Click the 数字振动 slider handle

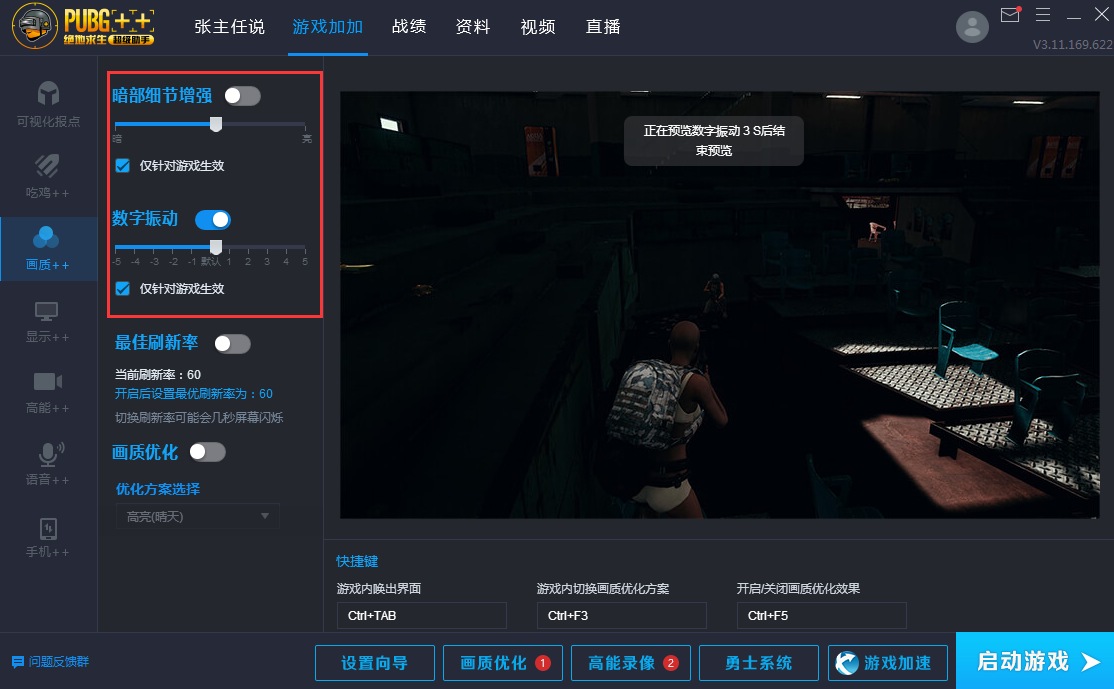tap(216, 247)
